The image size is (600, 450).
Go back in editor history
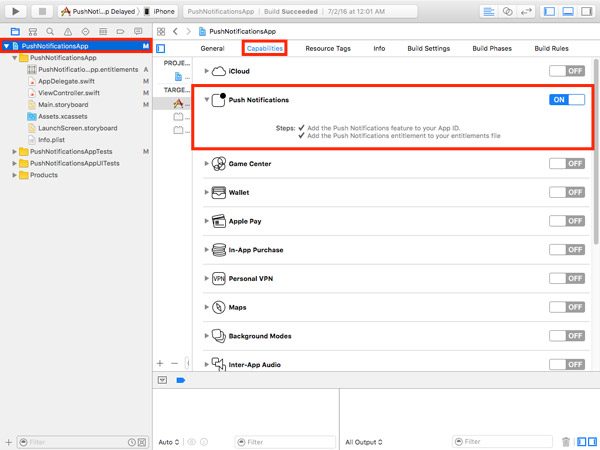[175, 31]
